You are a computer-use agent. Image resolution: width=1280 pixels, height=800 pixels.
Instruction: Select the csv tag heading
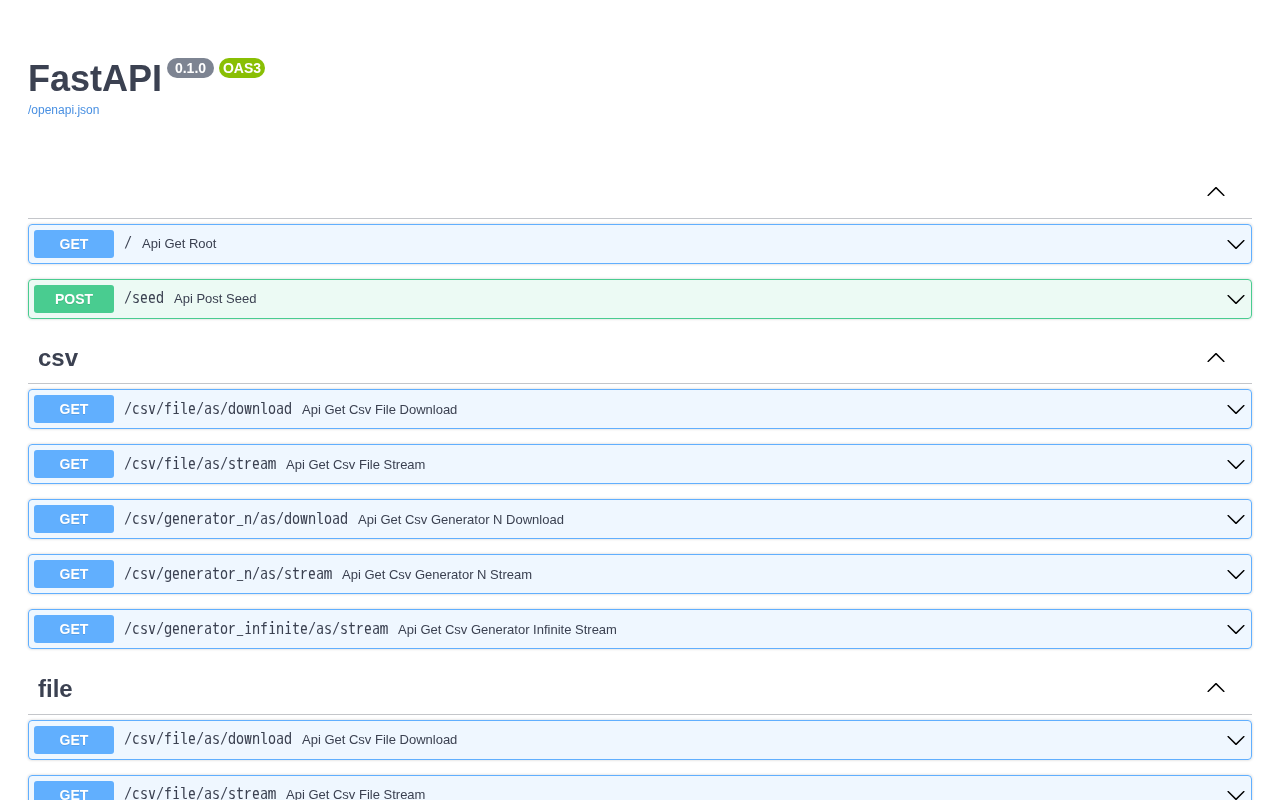[58, 358]
